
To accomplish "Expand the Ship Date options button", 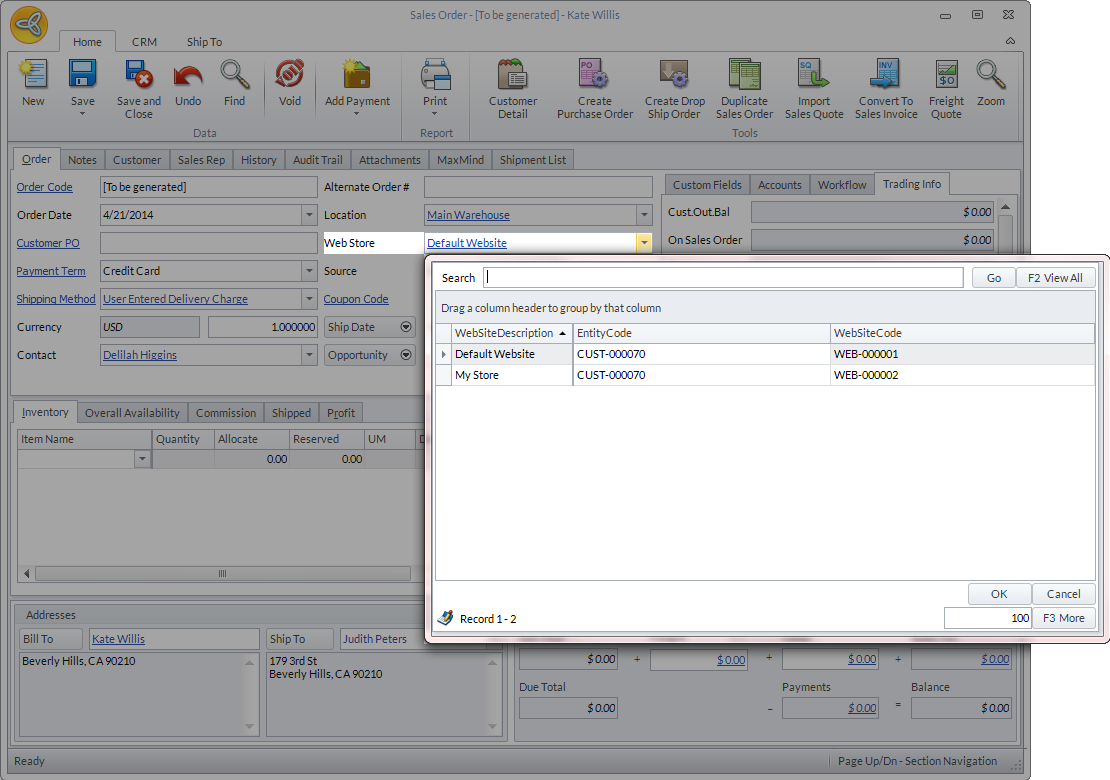I will pos(406,327).
